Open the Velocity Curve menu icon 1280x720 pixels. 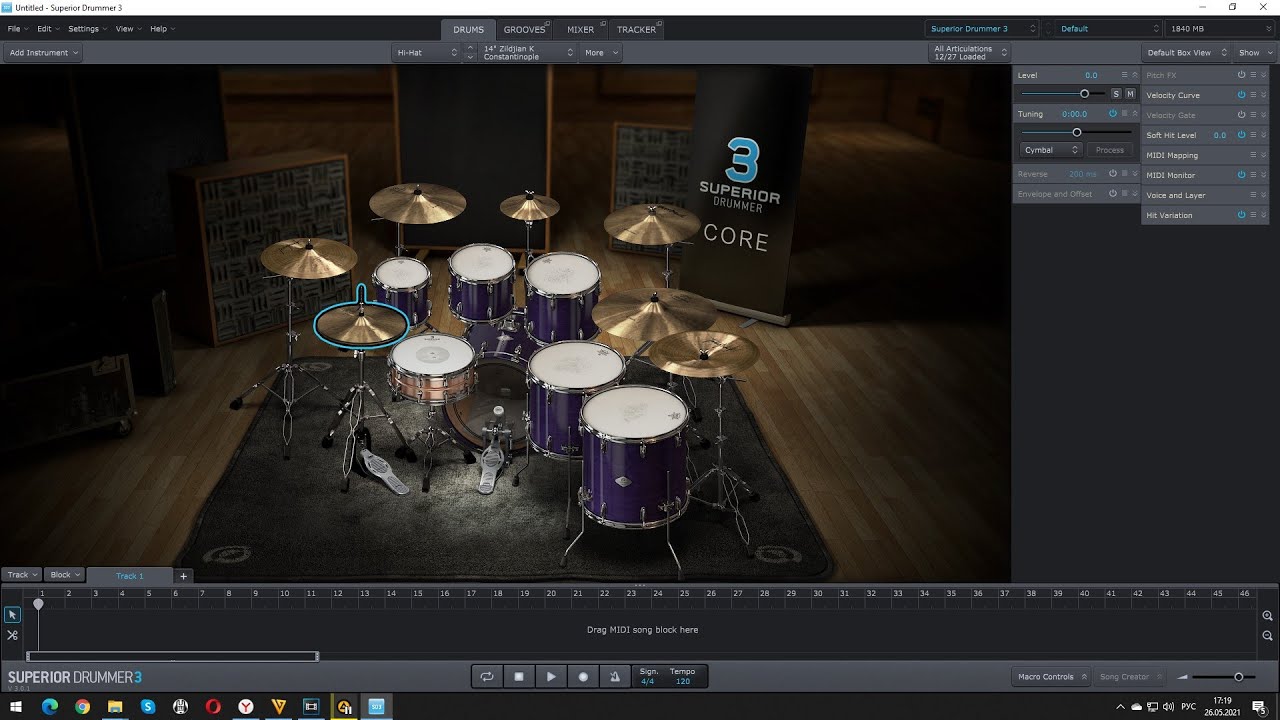[1253, 95]
